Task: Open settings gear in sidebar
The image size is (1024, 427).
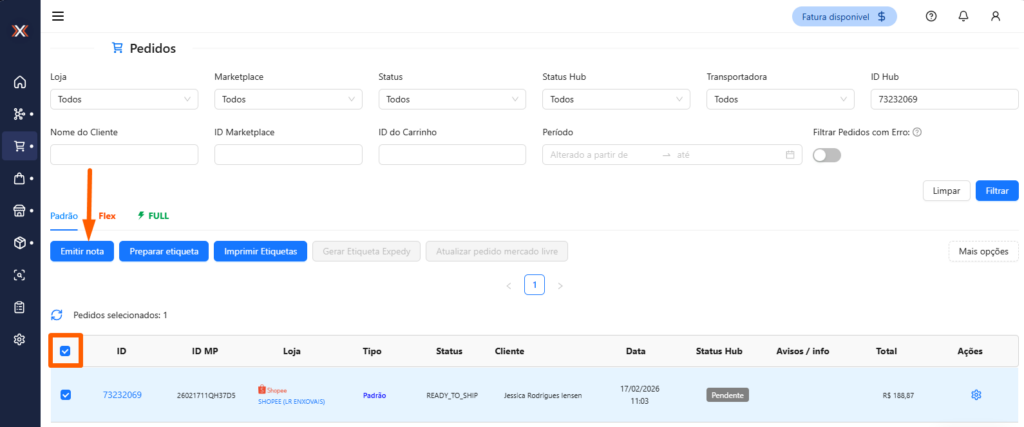Action: (19, 339)
